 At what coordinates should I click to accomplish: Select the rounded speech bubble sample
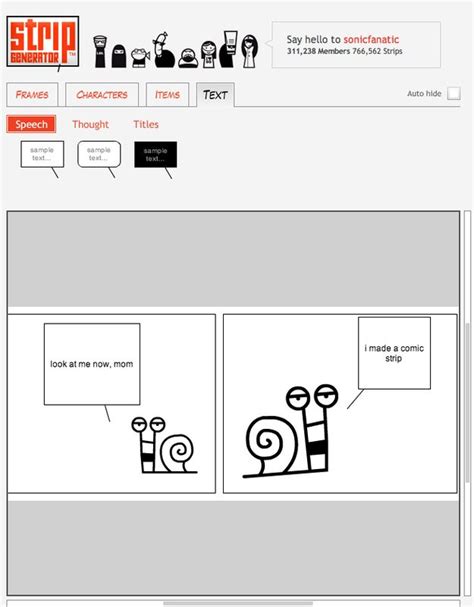click(x=99, y=154)
